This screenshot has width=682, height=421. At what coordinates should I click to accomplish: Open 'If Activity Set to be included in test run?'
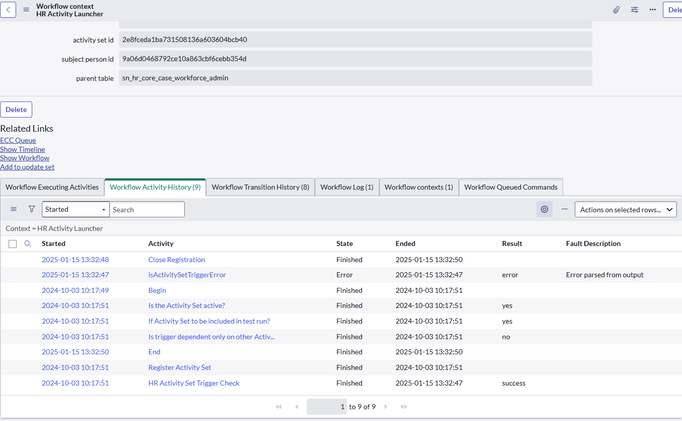point(209,321)
